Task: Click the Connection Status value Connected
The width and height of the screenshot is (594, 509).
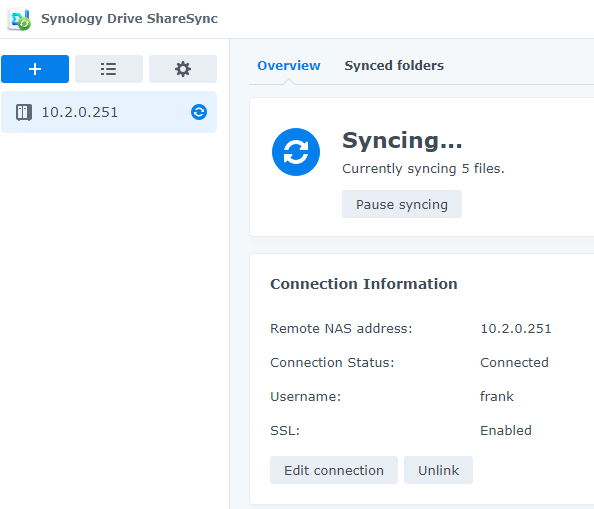Action: coord(514,362)
